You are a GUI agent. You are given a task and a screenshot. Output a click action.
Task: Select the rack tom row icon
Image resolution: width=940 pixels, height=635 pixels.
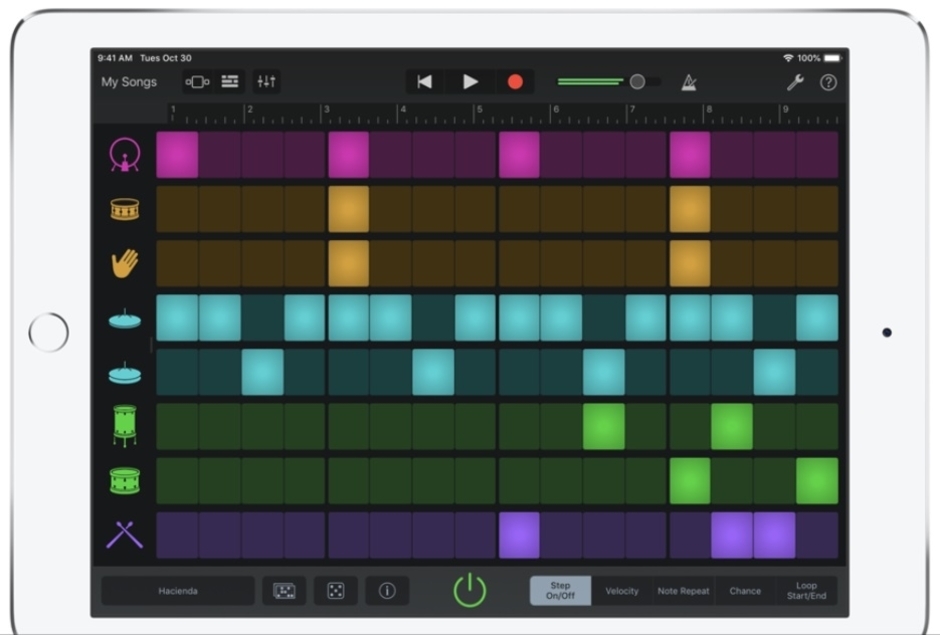click(125, 481)
